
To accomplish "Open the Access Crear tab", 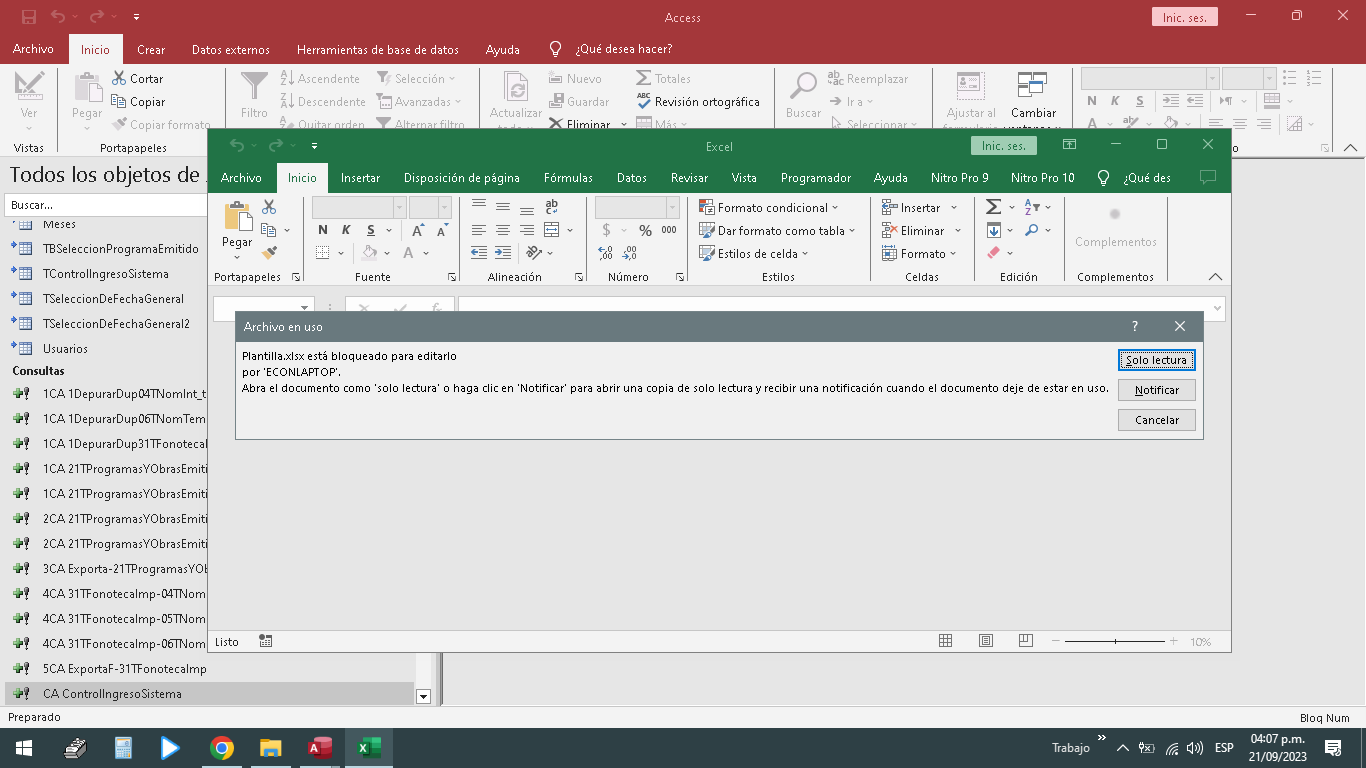I will (151, 49).
